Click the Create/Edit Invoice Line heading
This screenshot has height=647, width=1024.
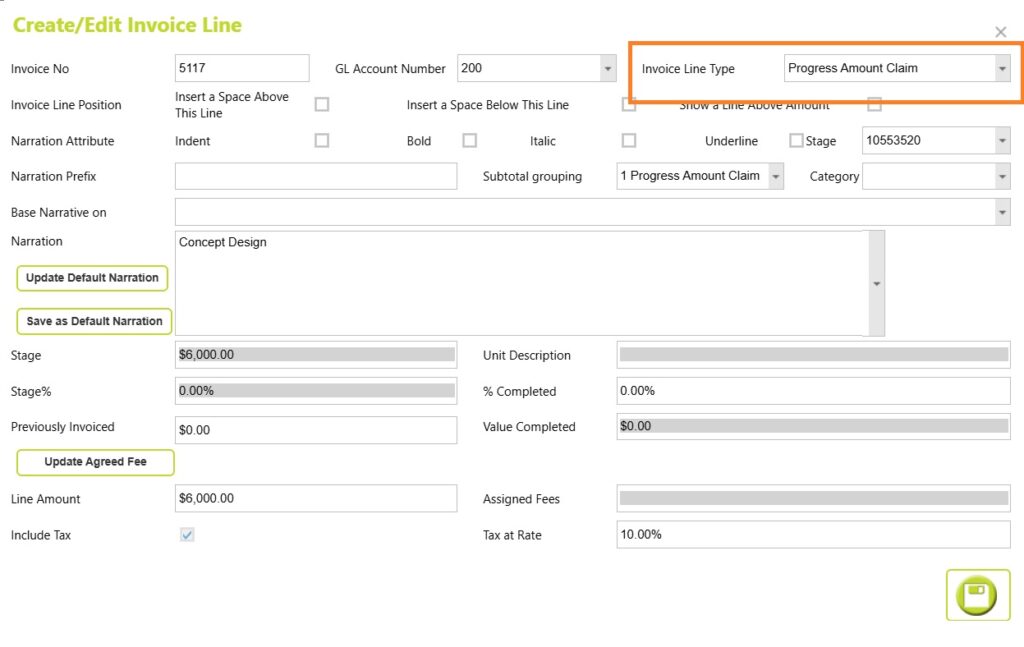pos(127,25)
